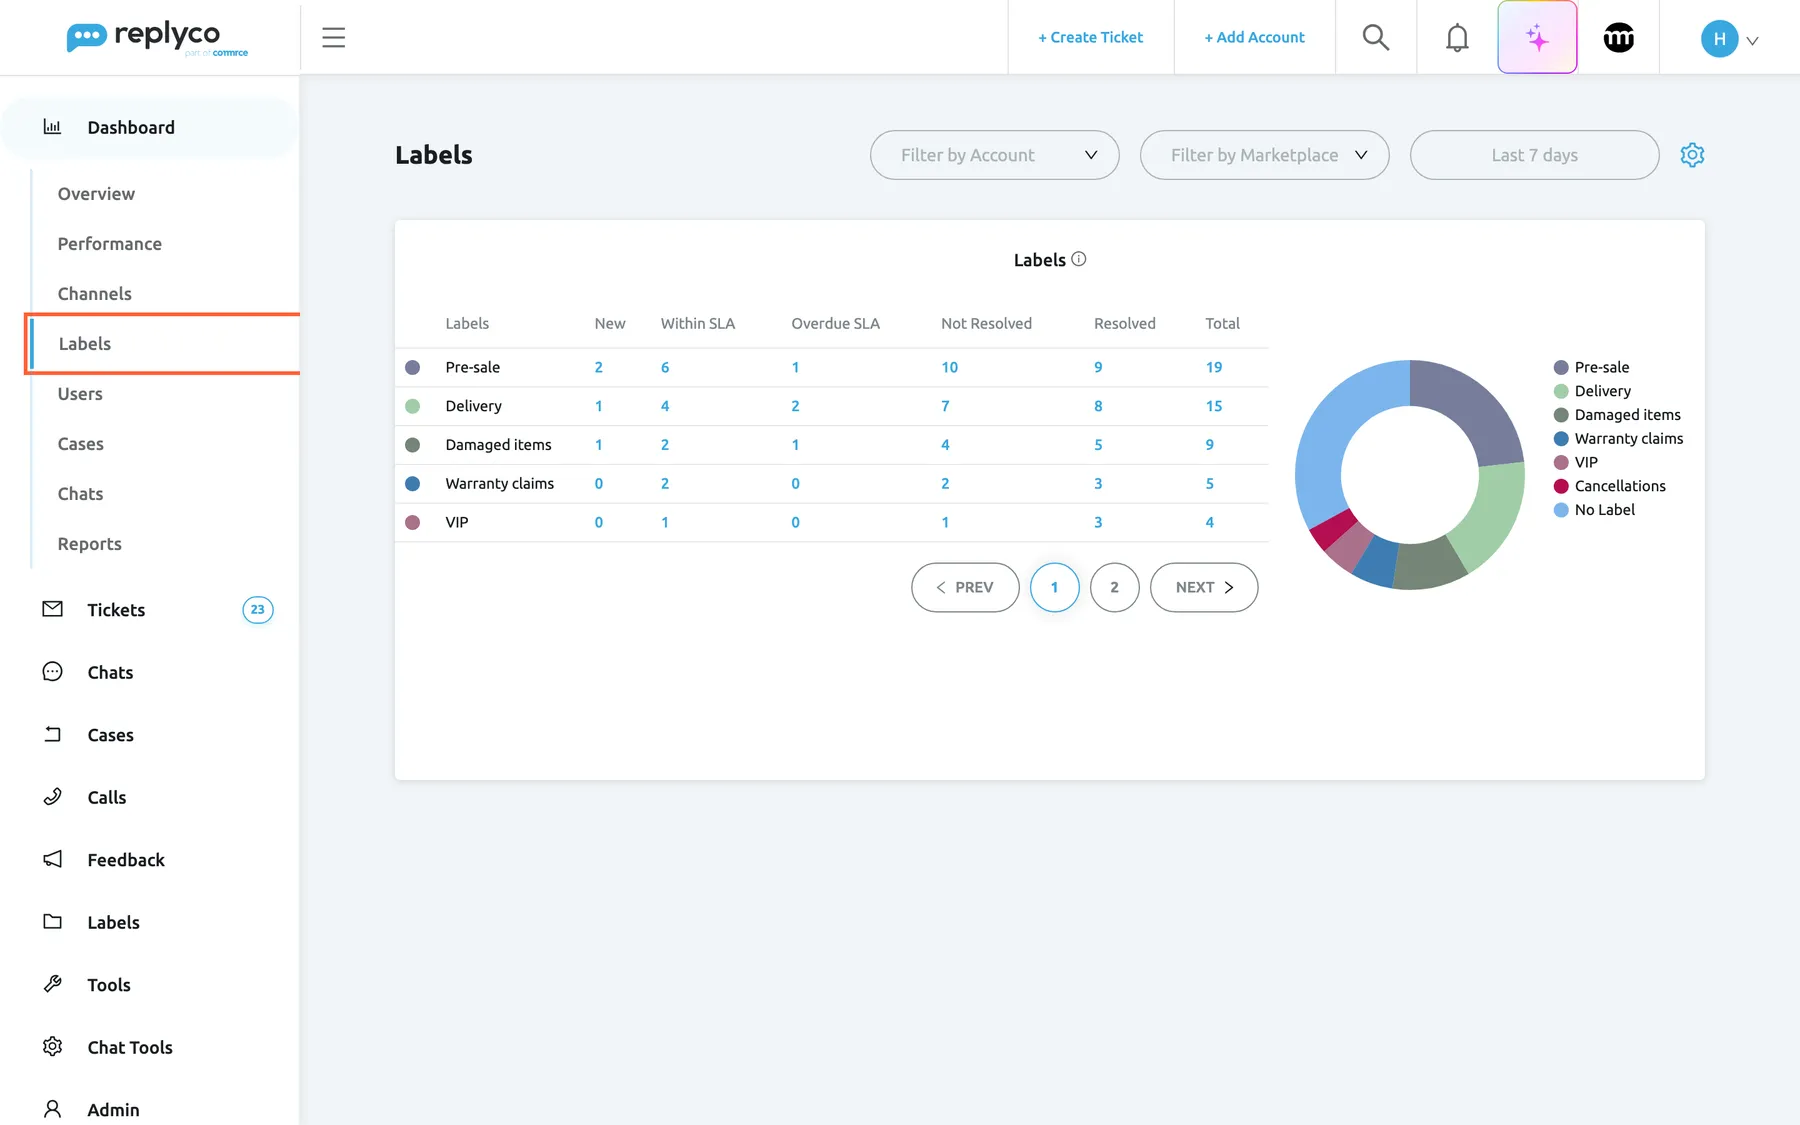Click the replyco logo

tap(157, 38)
